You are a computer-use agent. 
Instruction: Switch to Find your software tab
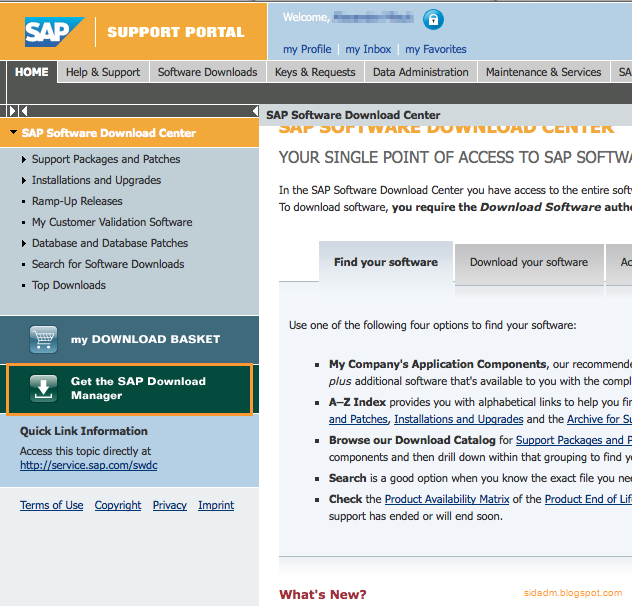(x=386, y=262)
